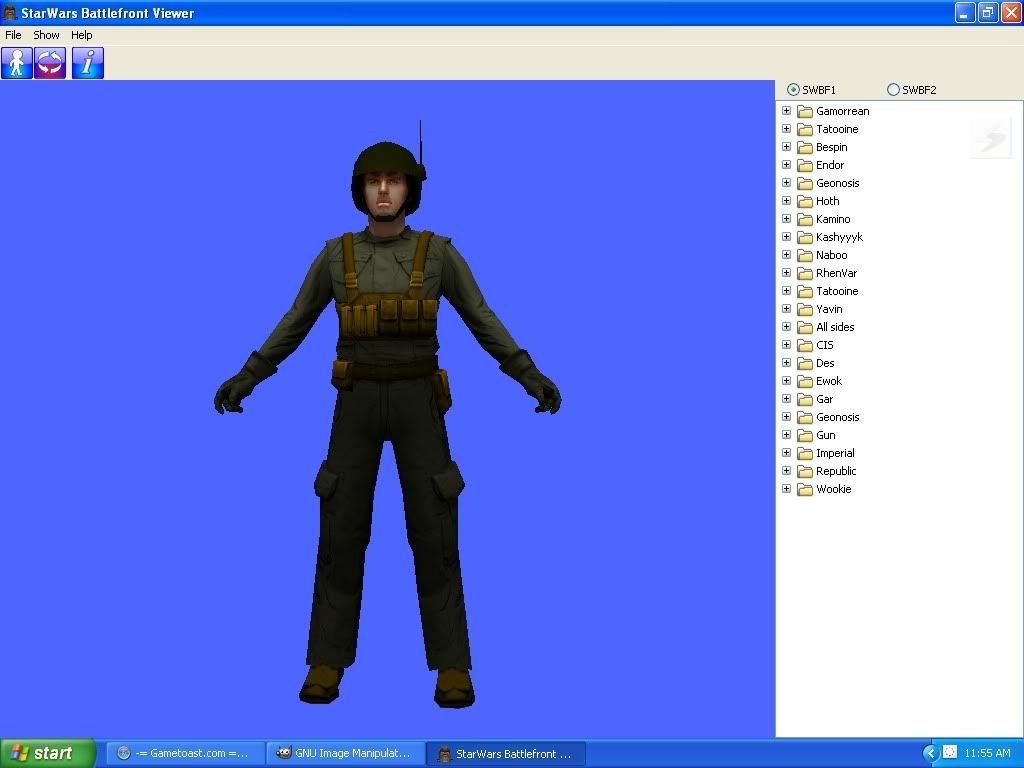This screenshot has height=768, width=1024.
Task: Open the Show menu
Action: (46, 35)
